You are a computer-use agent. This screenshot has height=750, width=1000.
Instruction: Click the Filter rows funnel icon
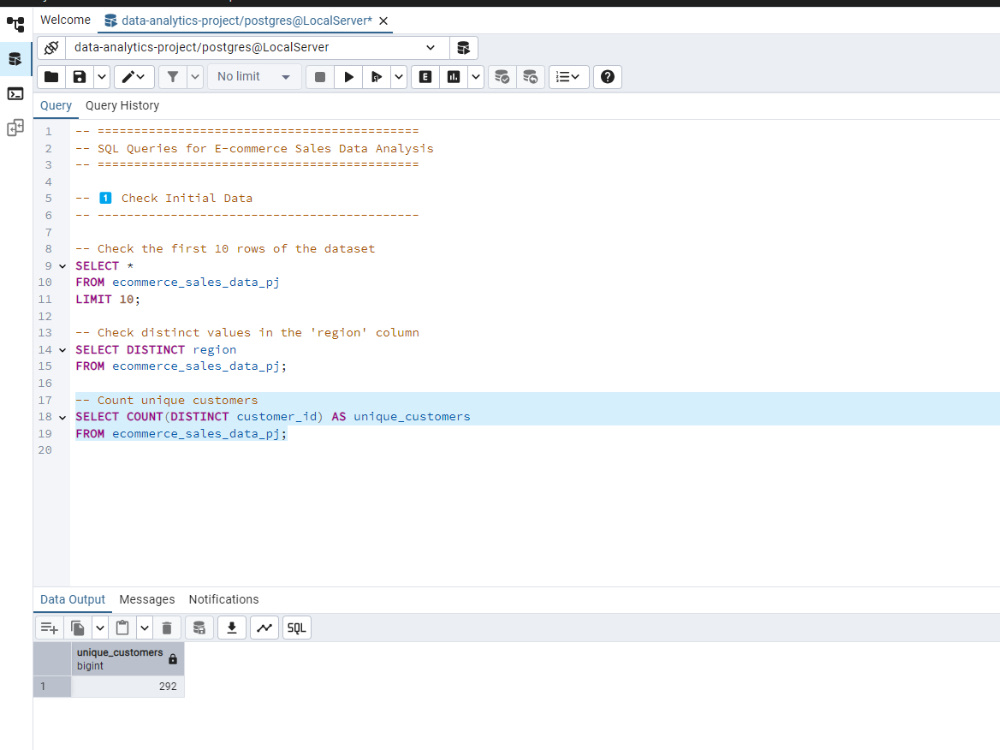pyautogui.click(x=173, y=77)
